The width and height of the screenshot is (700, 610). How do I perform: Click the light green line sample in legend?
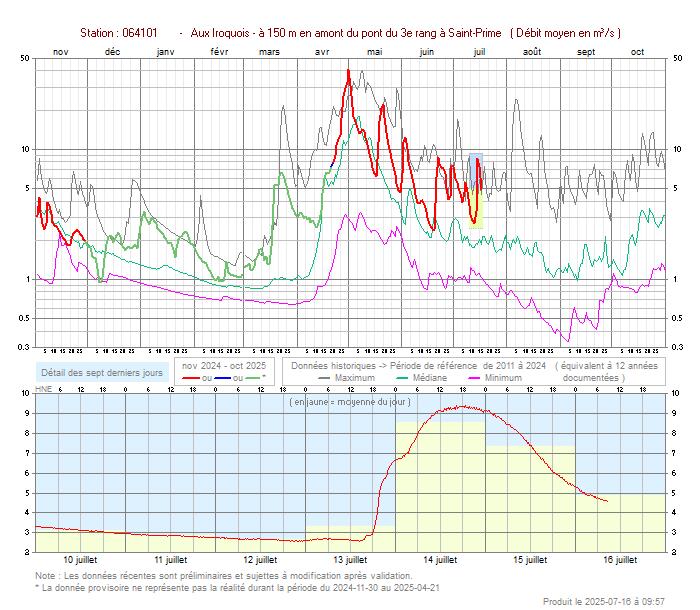pyautogui.click(x=253, y=378)
